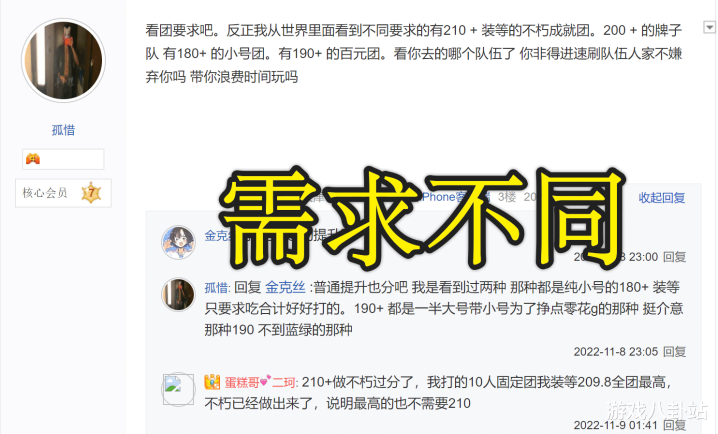
Task: Open the 核心会员 membership title box
Action: click(x=63, y=193)
